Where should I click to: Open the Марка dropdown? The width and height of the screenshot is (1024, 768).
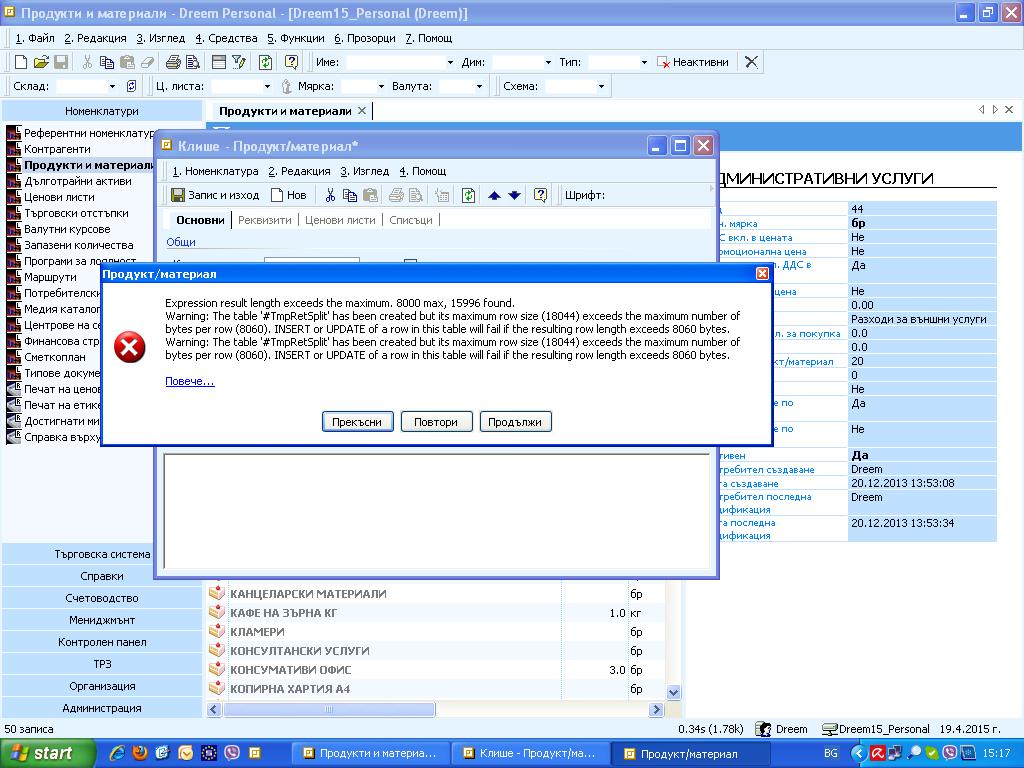tap(381, 86)
